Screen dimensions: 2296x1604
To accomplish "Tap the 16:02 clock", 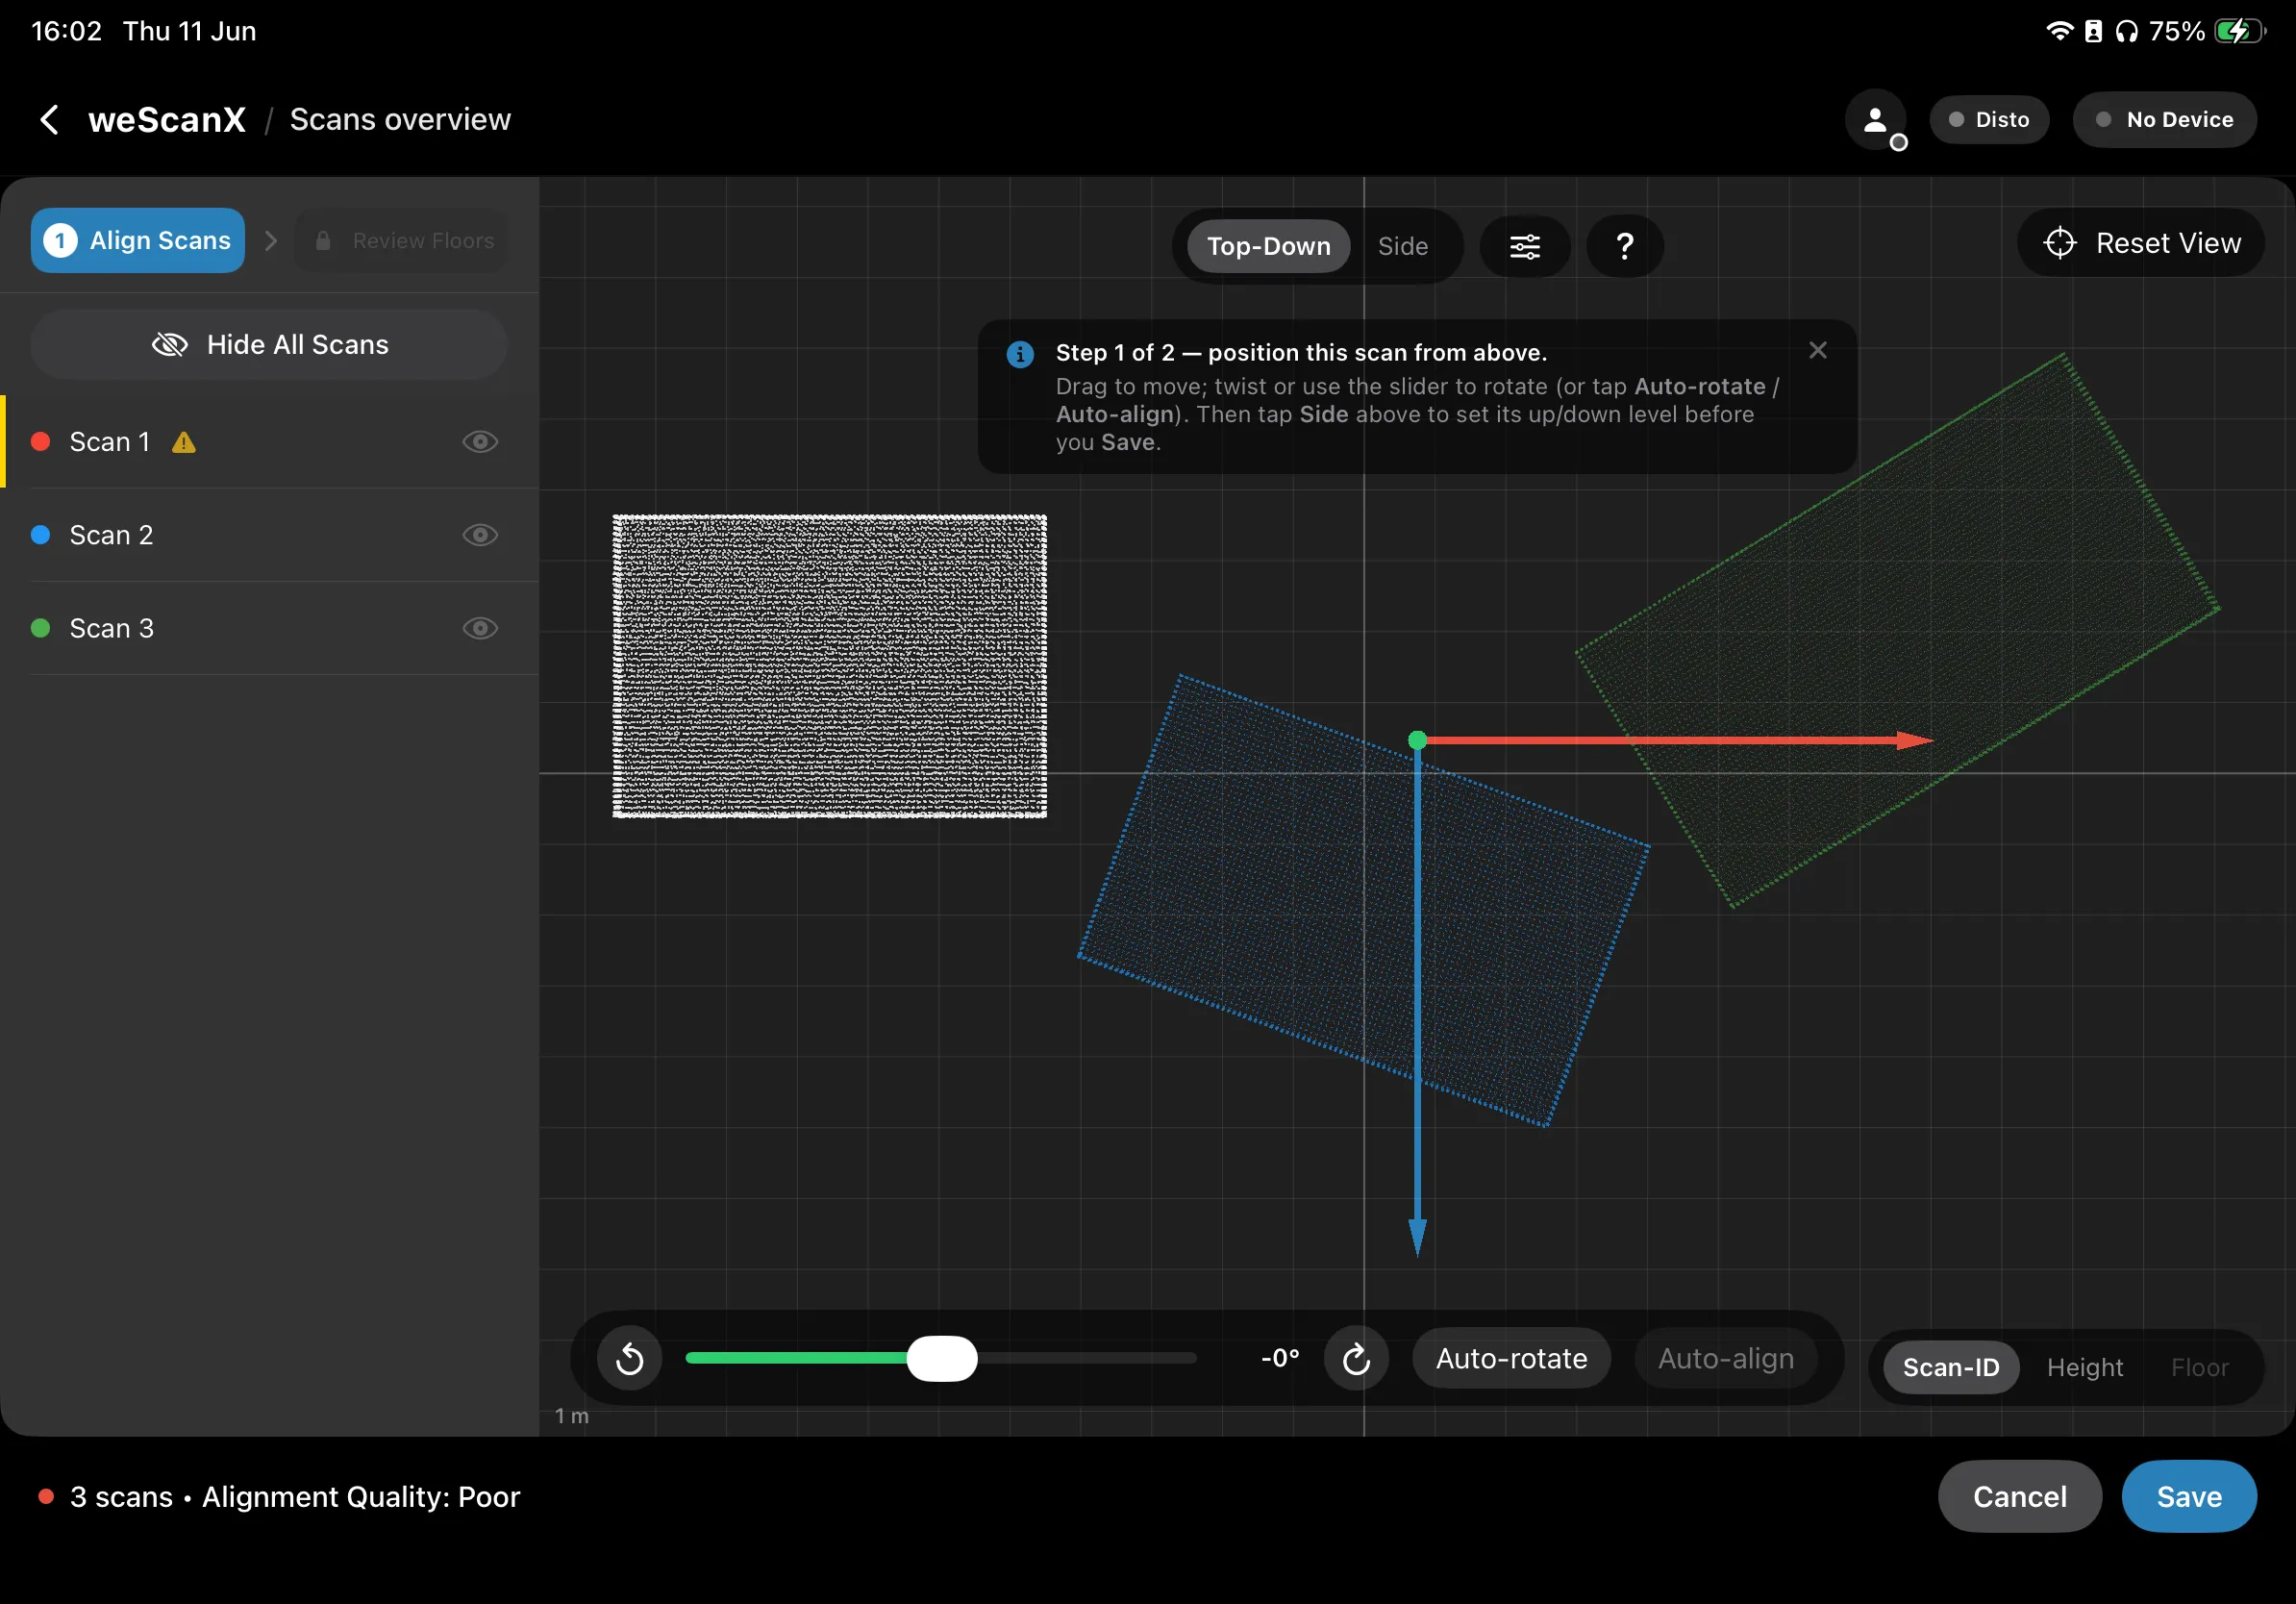I will pos(66,31).
